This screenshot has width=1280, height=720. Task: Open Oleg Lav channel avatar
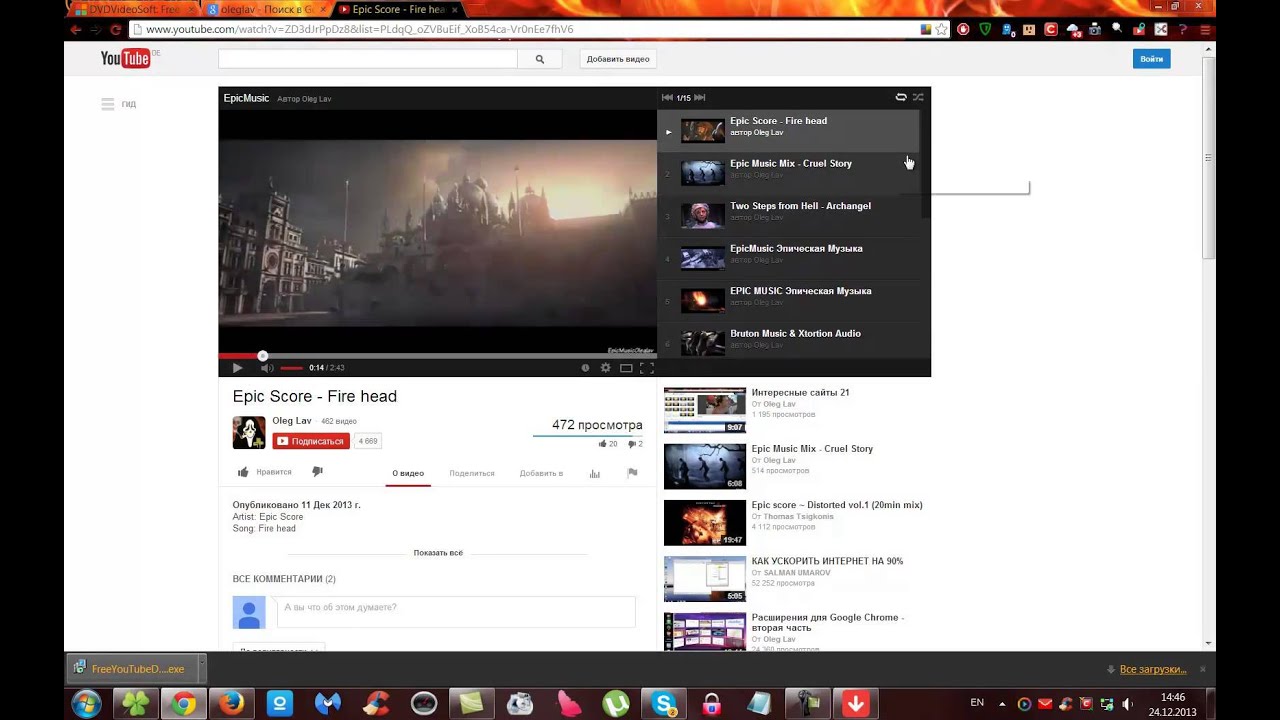click(249, 433)
